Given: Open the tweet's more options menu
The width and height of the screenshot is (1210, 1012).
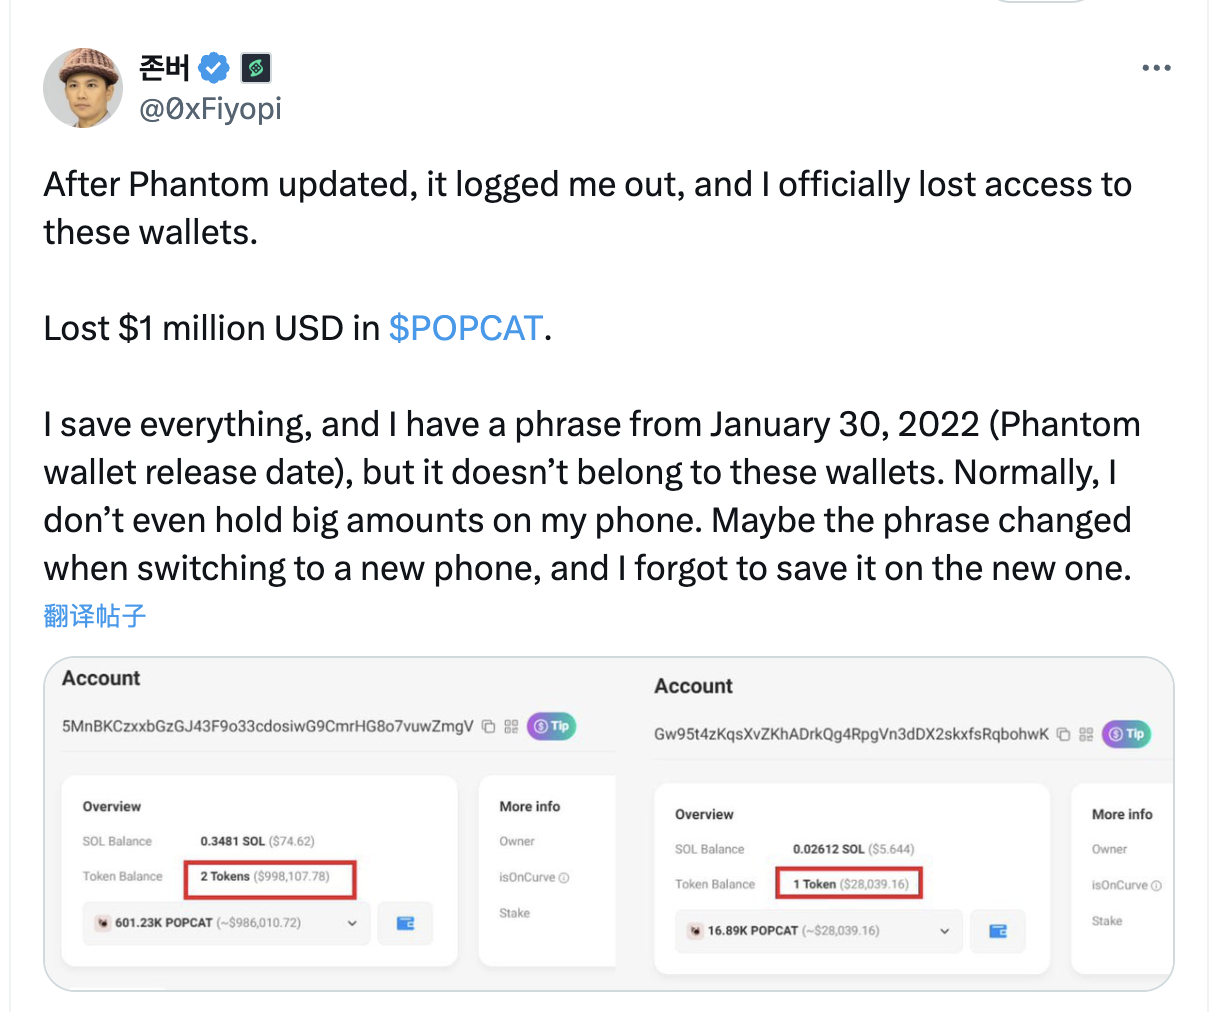Looking at the screenshot, I should tap(1156, 66).
